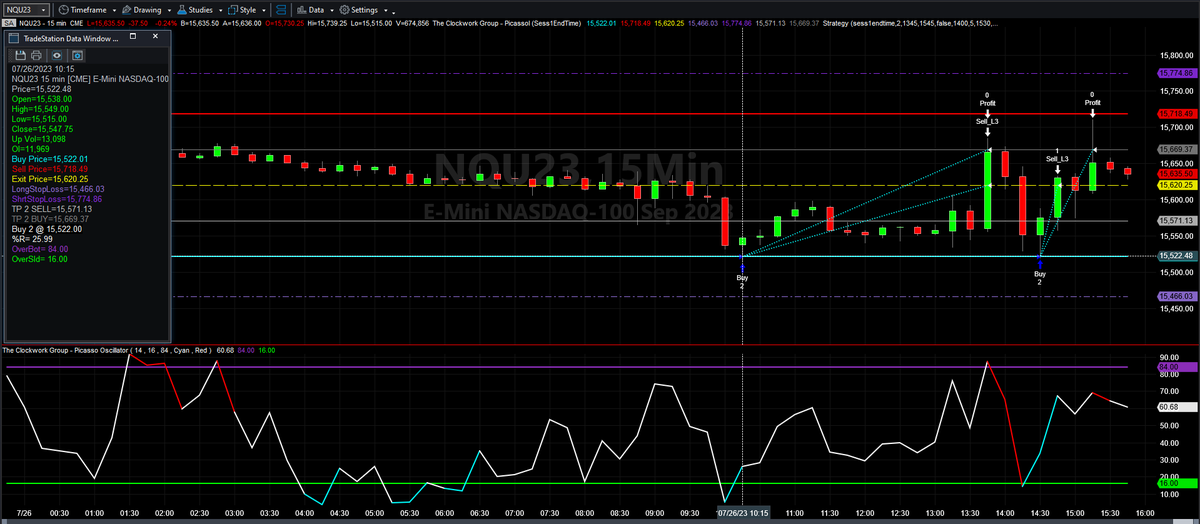The height and width of the screenshot is (524, 1200).
Task: Open the Data bar-chart icon
Action: click(302, 10)
